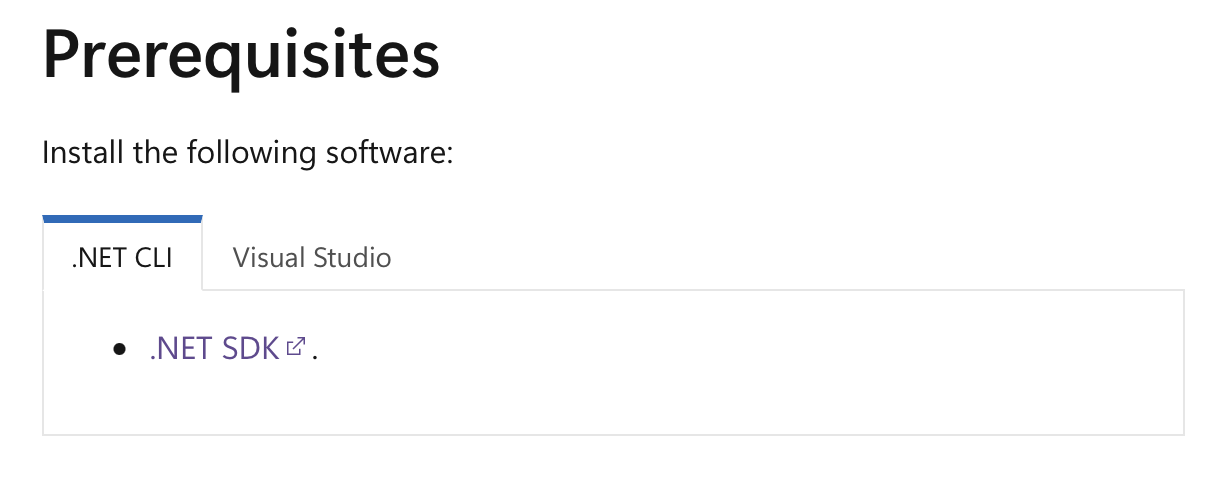The height and width of the screenshot is (478, 1226).
Task: Switch to the Visual Studio tab
Action: click(x=311, y=257)
